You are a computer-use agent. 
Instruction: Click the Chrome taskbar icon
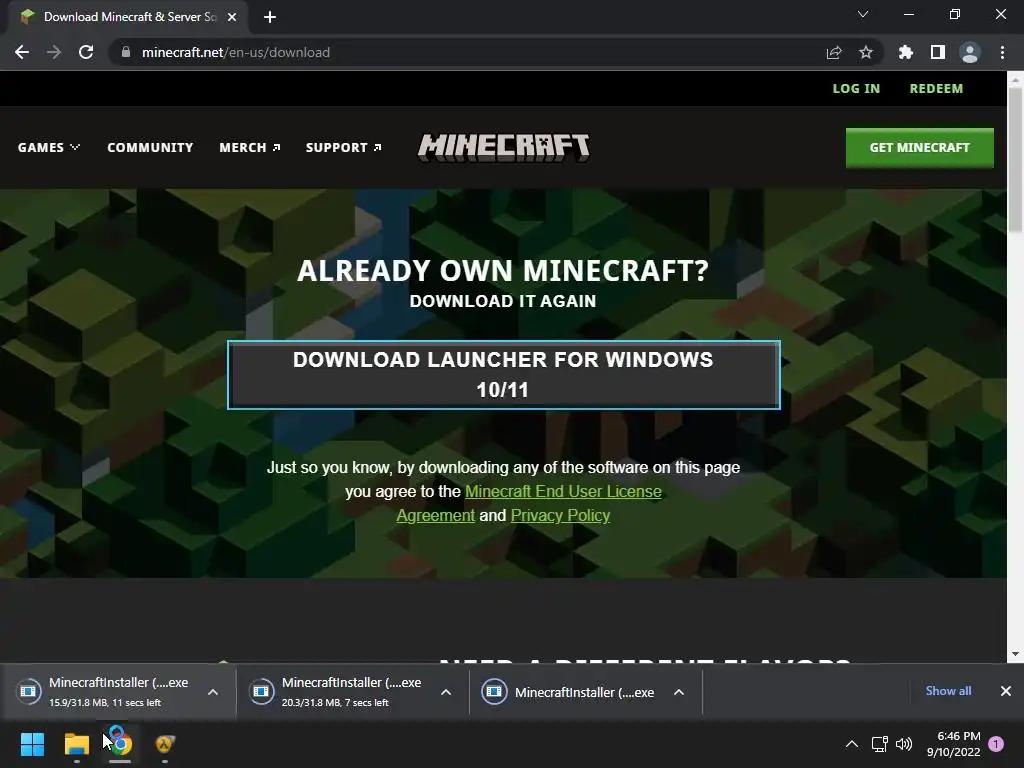tap(120, 744)
